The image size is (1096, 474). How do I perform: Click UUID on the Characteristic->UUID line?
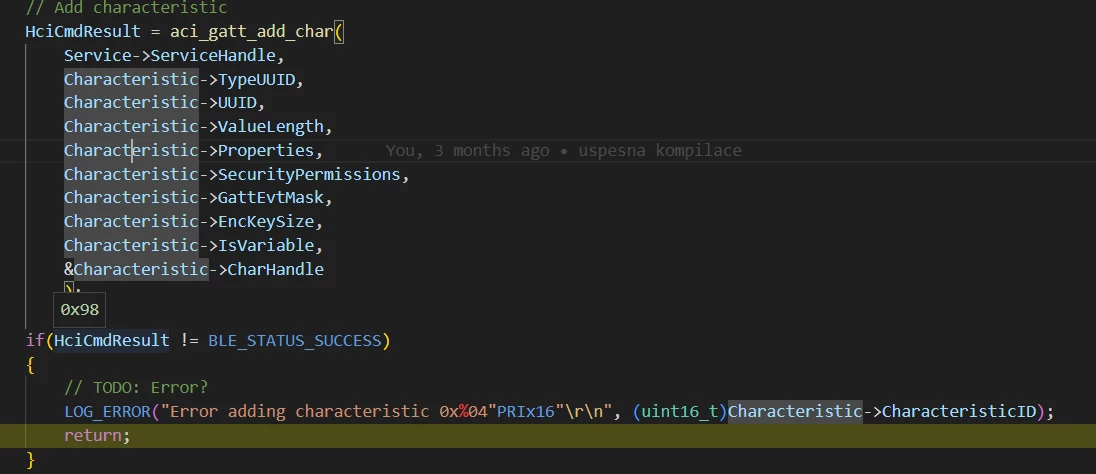(x=238, y=103)
